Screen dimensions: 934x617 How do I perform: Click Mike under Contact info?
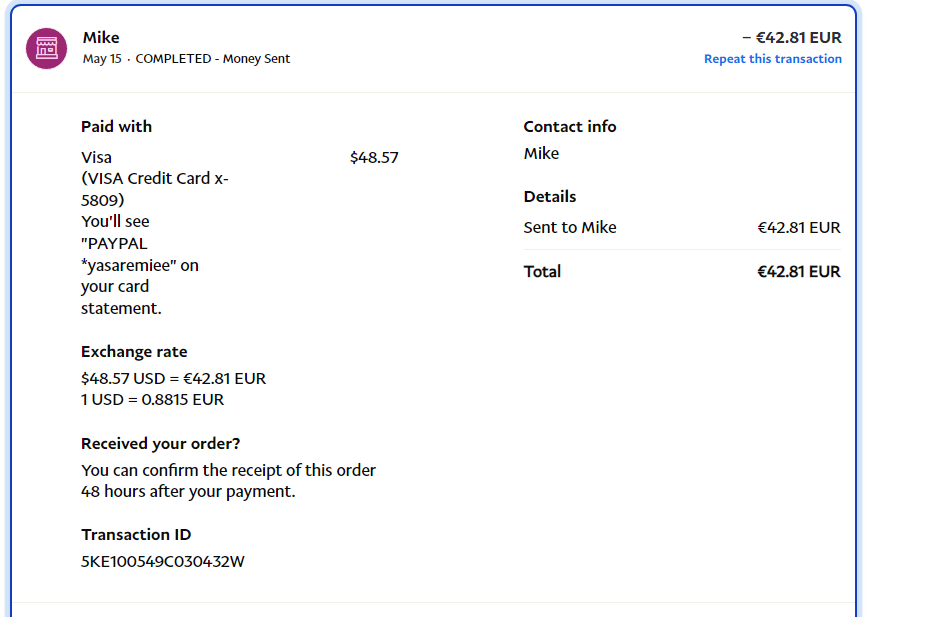click(541, 154)
